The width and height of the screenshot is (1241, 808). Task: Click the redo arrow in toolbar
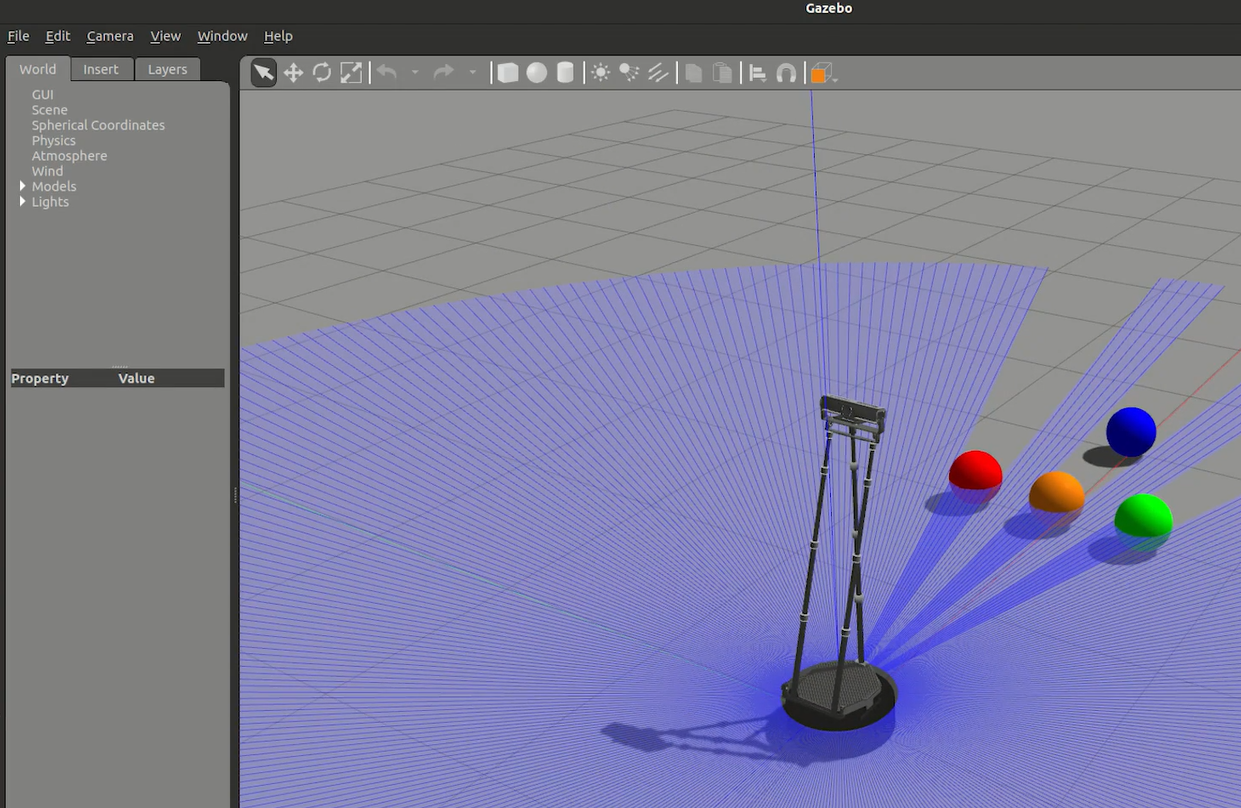[444, 73]
